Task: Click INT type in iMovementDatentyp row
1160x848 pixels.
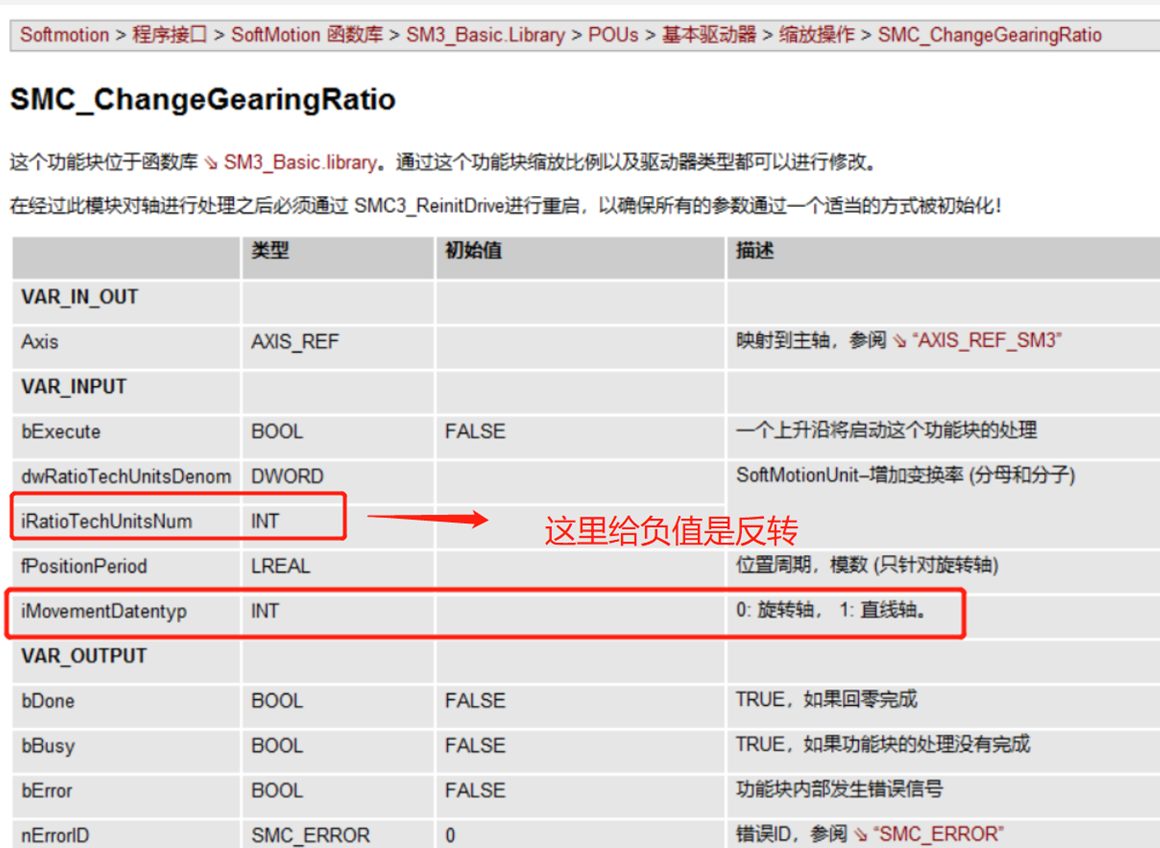Action: 265,611
